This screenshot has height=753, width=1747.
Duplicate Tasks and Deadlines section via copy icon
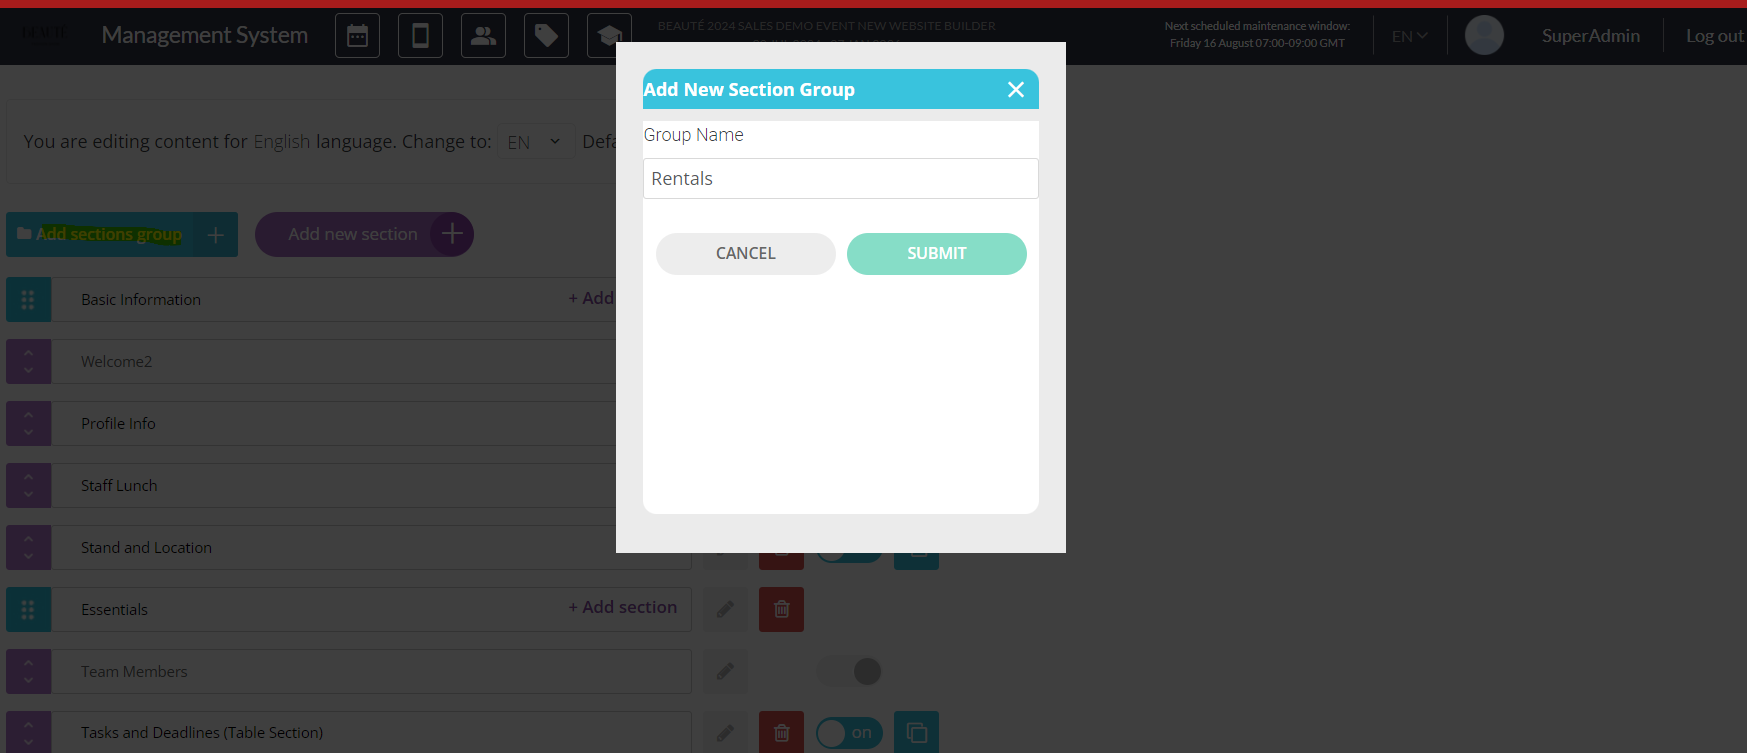click(x=916, y=733)
